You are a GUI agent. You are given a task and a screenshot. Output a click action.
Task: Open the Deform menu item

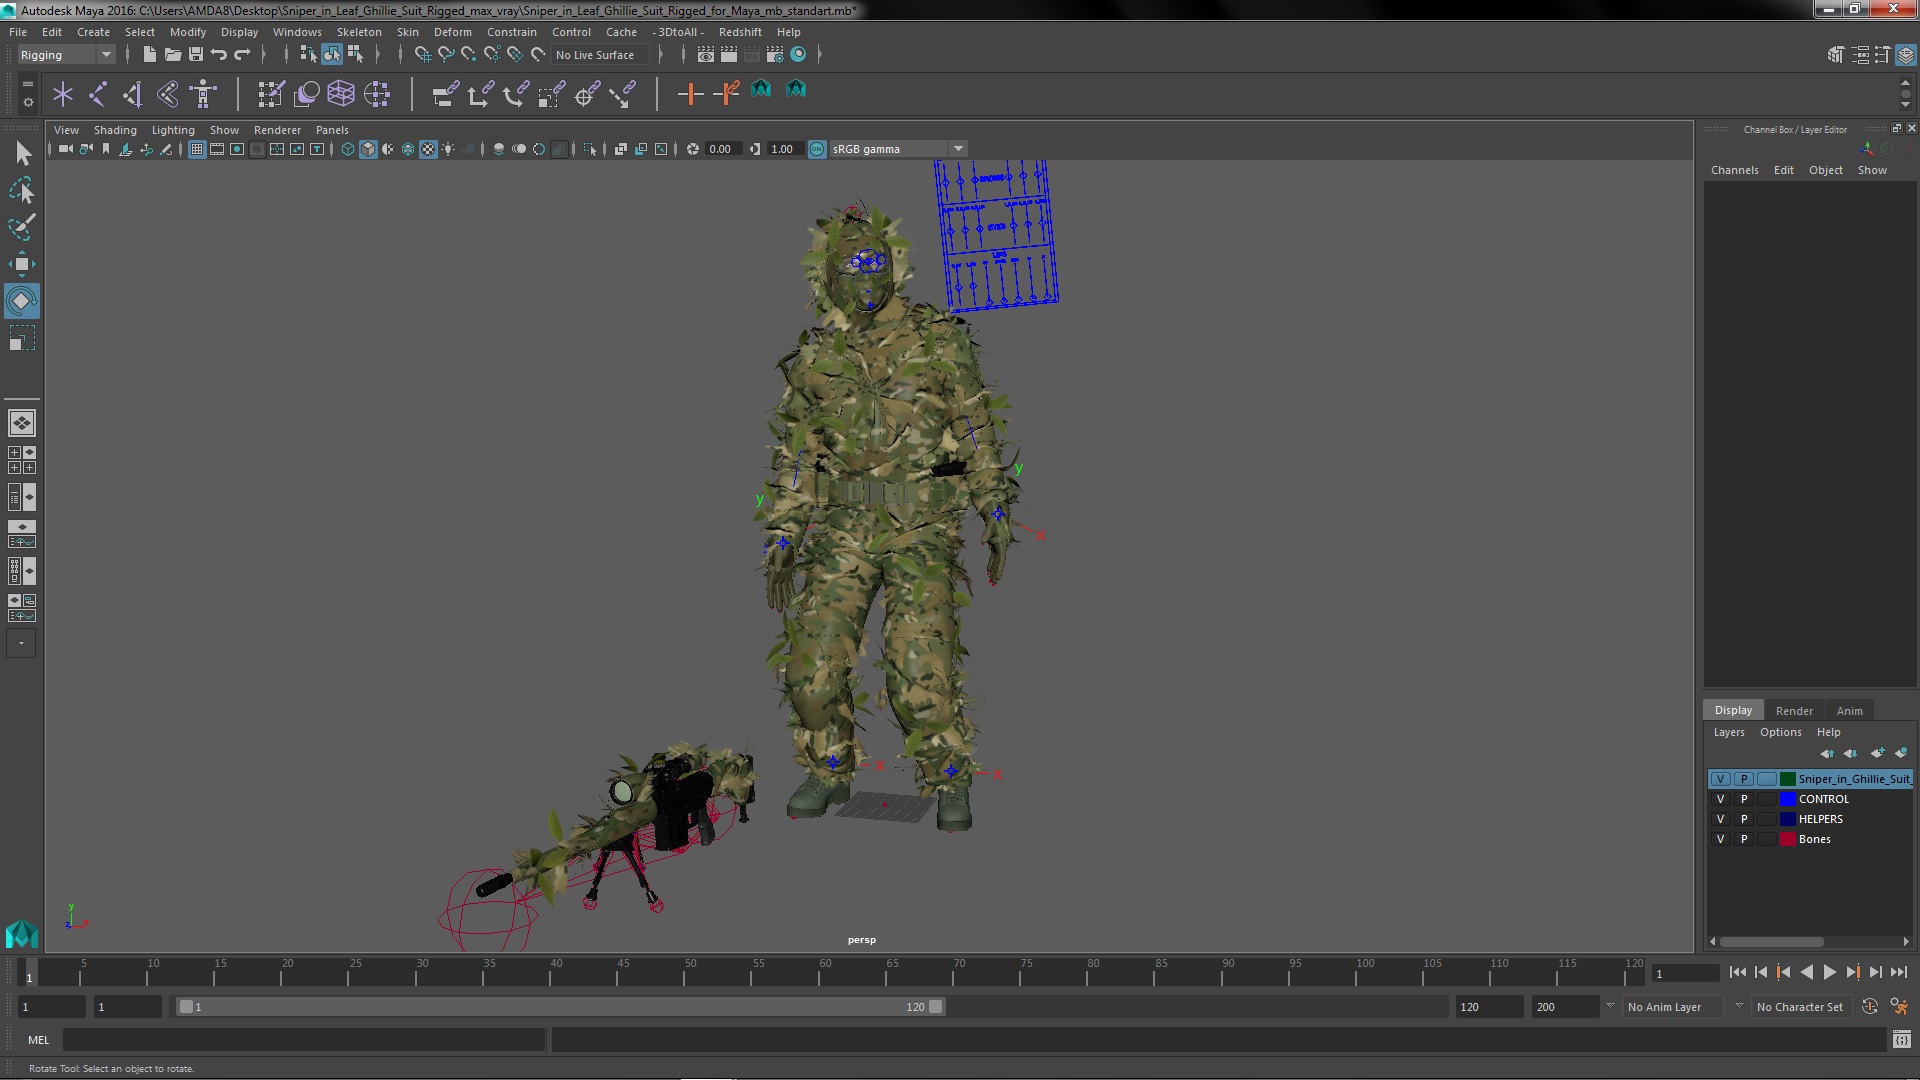tap(455, 30)
